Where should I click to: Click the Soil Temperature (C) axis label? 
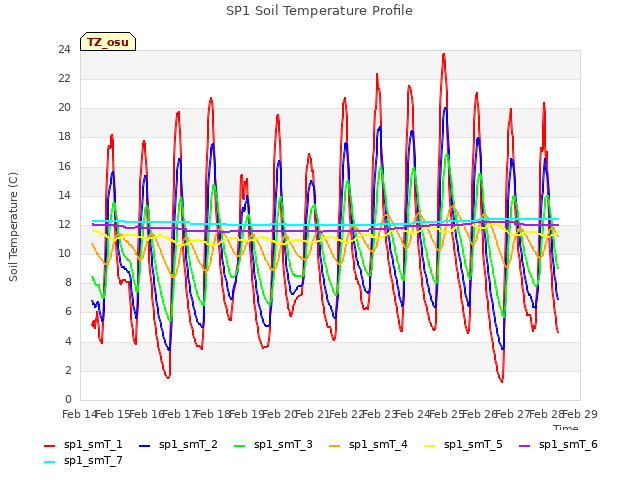(x=13, y=227)
